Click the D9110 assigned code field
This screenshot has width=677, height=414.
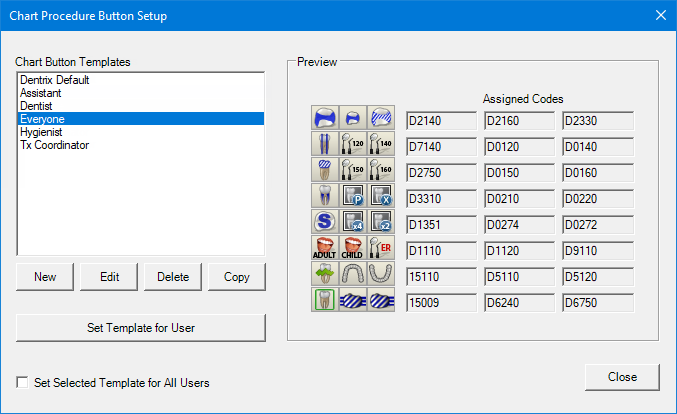pyautogui.click(x=598, y=251)
